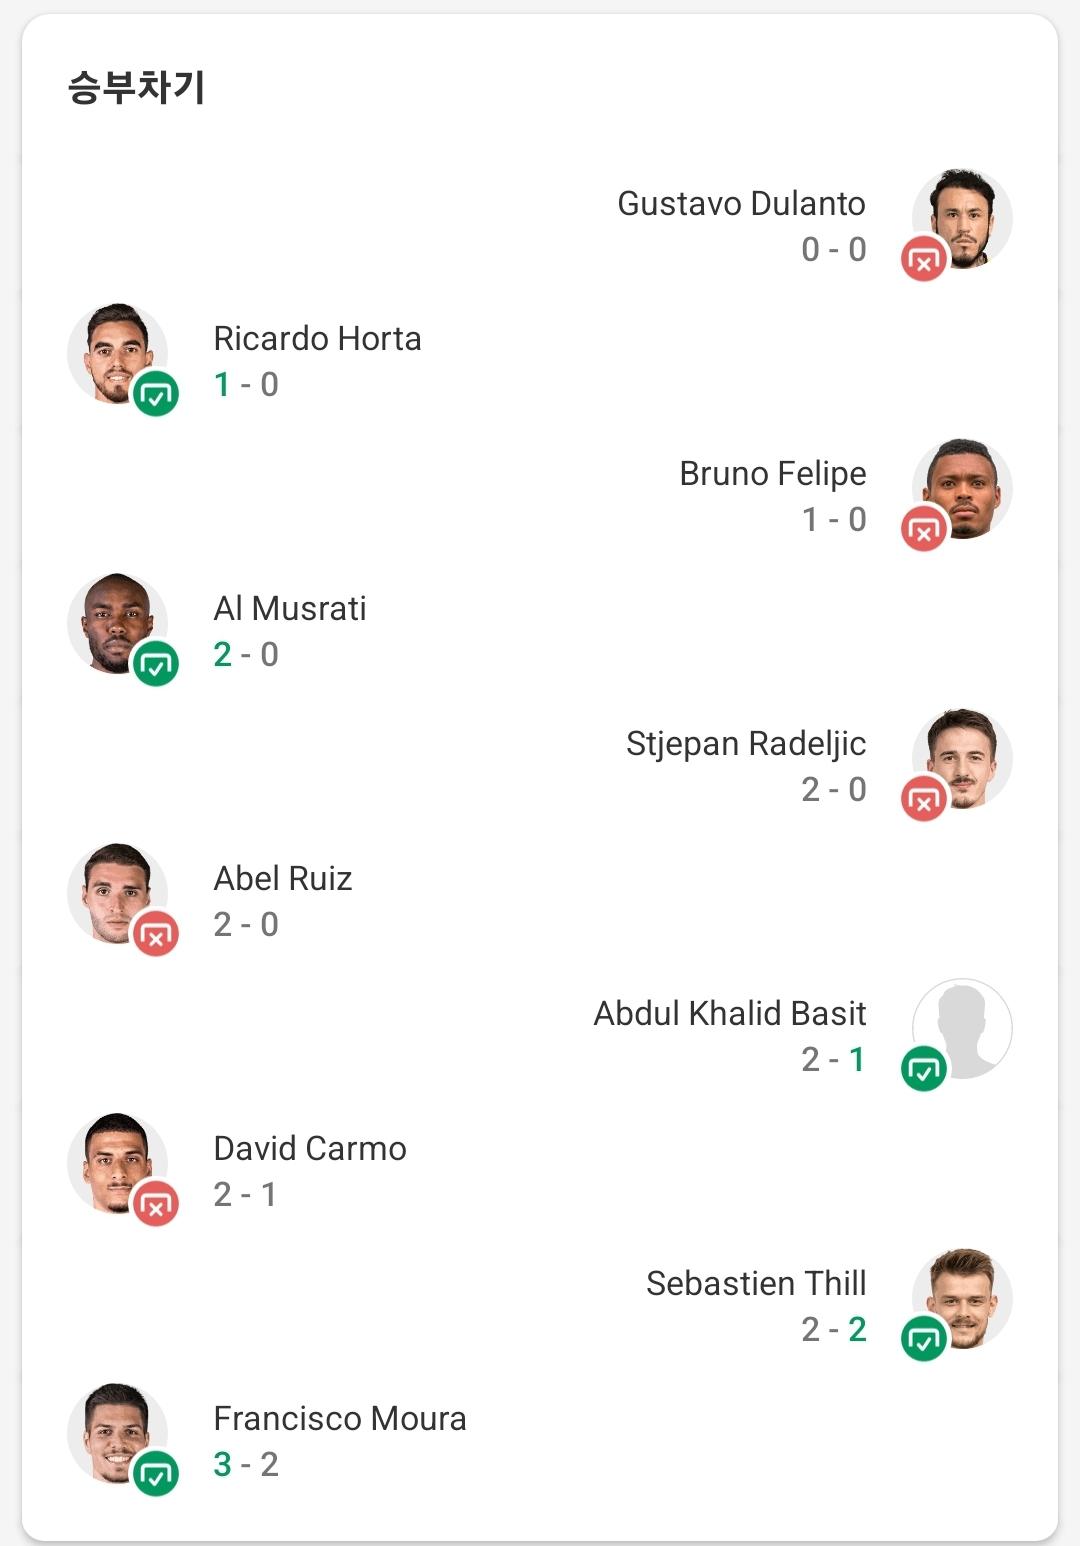Open Gustavo Dulanto's player photo
This screenshot has width=1080, height=1546.
pyautogui.click(x=962, y=218)
